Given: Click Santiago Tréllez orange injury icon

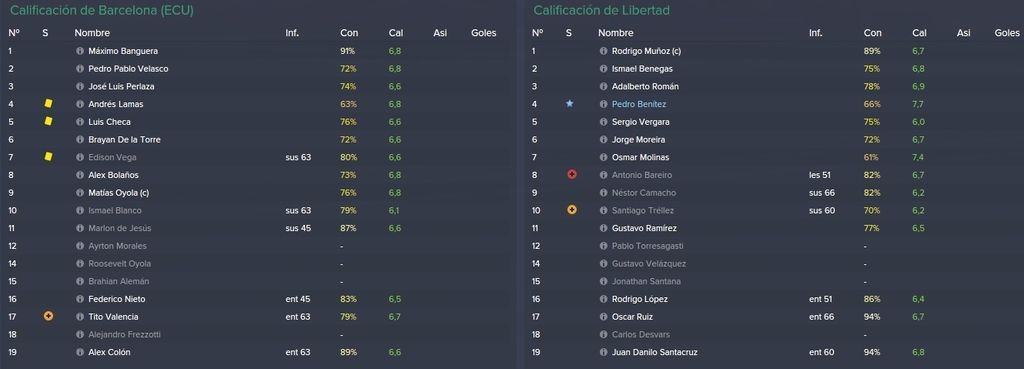Looking at the screenshot, I should pos(571,210).
